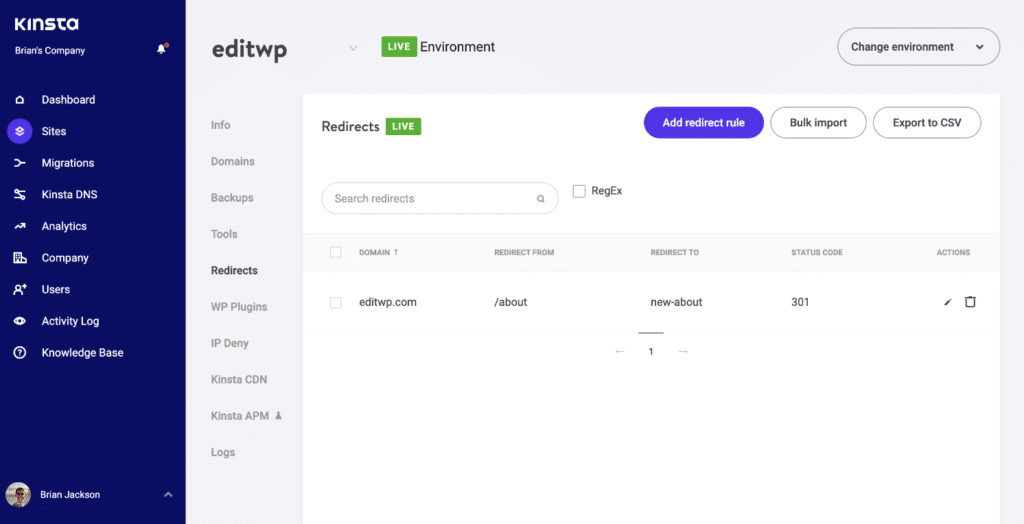The height and width of the screenshot is (524, 1024).
Task: Click the Sites layers icon
Action: pos(20,131)
